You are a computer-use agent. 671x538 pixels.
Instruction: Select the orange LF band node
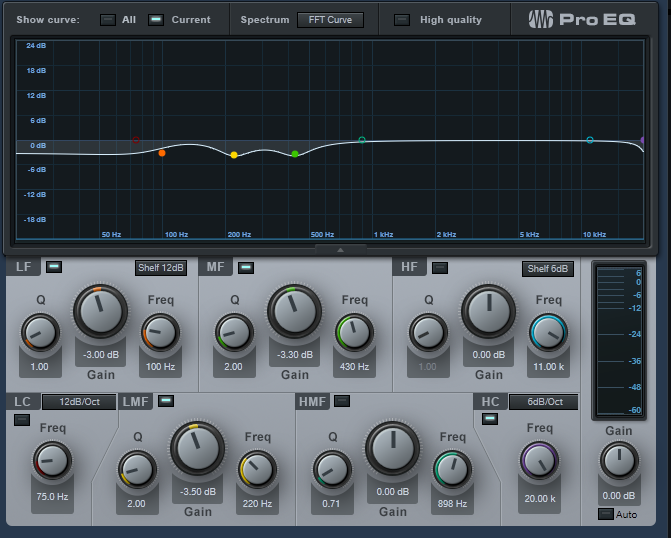point(162,153)
